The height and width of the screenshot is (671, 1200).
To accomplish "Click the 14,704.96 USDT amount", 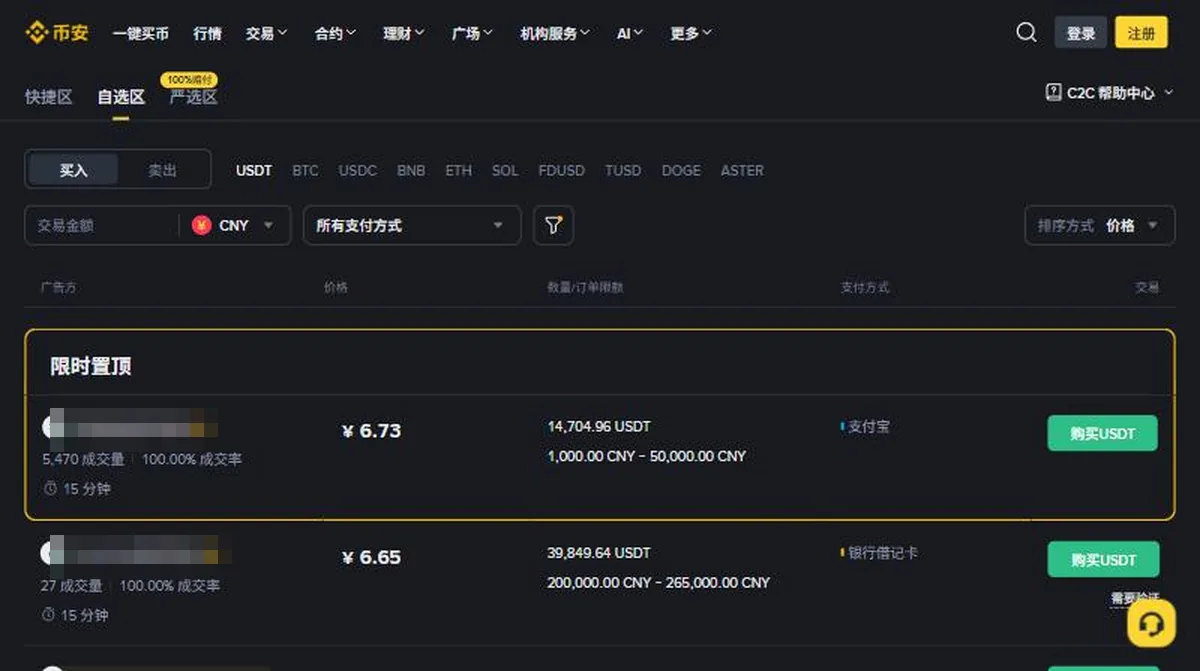I will point(599,426).
